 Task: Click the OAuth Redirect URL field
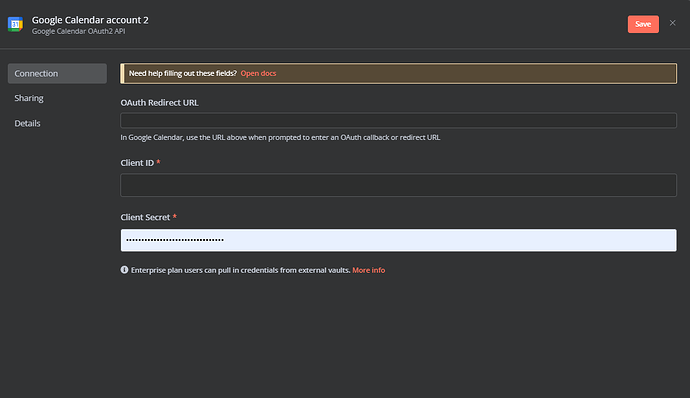(398, 121)
